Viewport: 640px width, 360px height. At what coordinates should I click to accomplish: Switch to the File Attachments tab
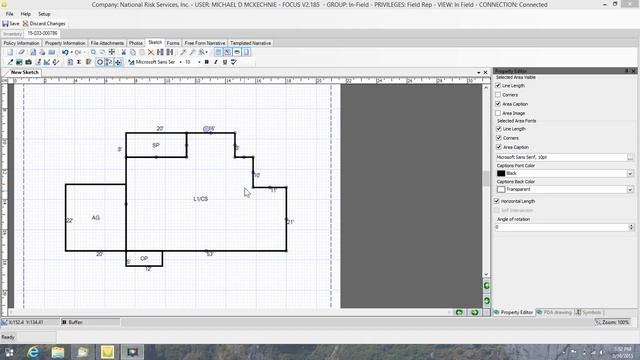pyautogui.click(x=107, y=43)
